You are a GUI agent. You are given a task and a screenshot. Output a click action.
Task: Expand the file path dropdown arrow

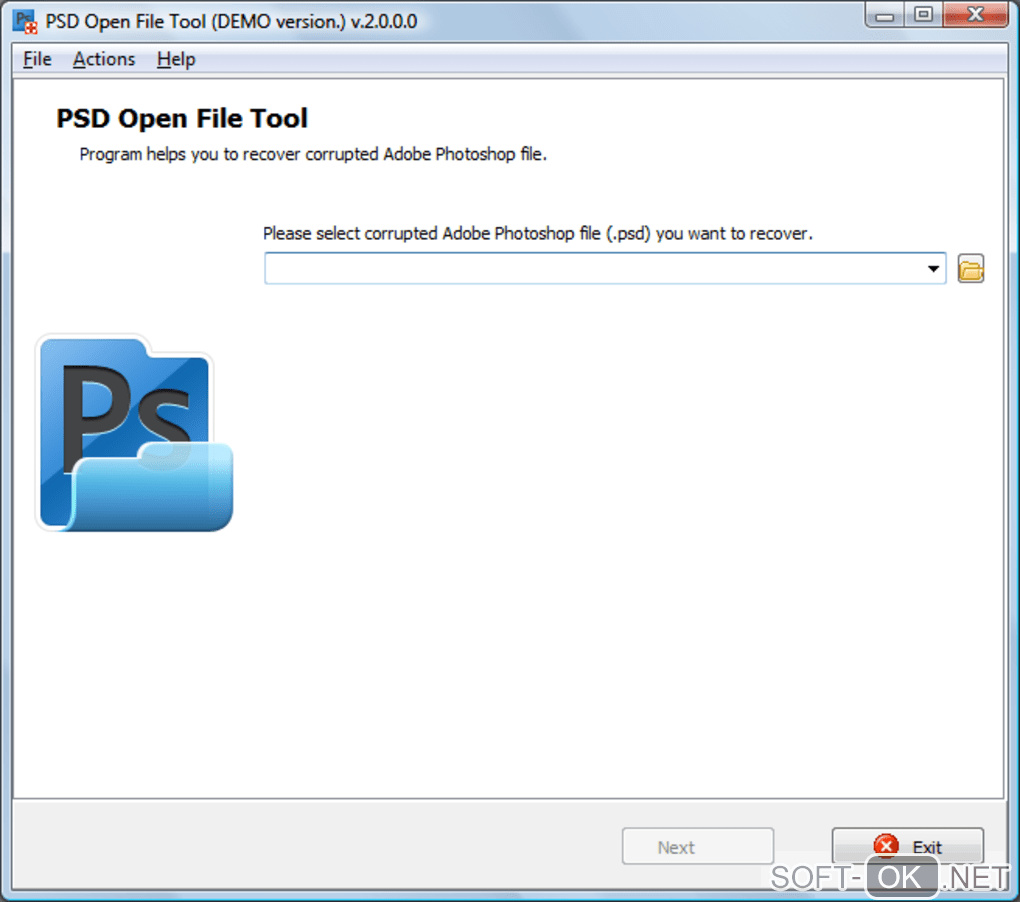(x=933, y=269)
